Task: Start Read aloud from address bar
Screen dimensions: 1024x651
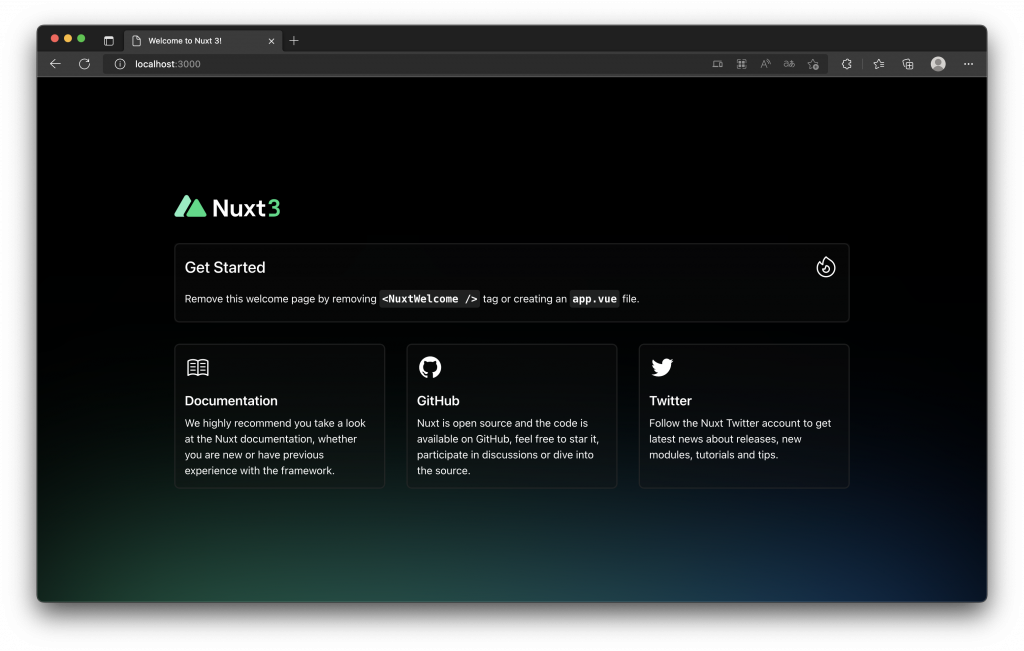Action: 765,64
